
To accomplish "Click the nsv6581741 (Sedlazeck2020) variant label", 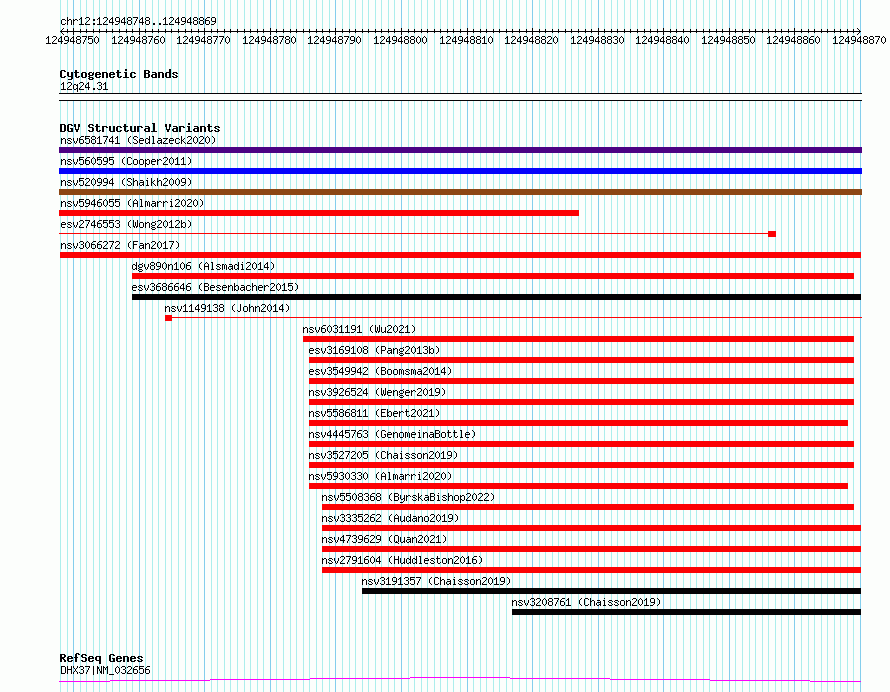I will click(138, 140).
